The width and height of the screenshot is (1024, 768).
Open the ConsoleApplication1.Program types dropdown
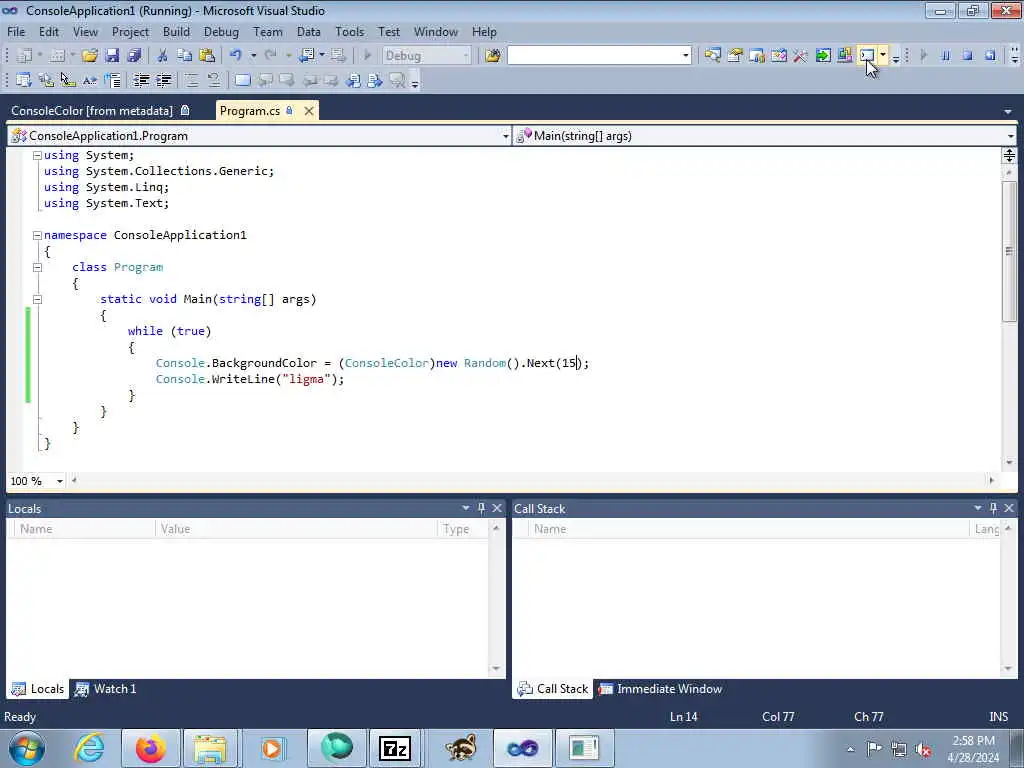click(505, 136)
